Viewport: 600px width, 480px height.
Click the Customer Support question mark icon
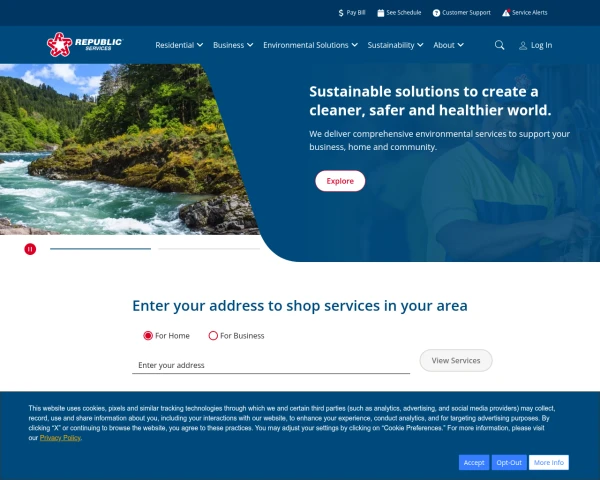pos(436,13)
